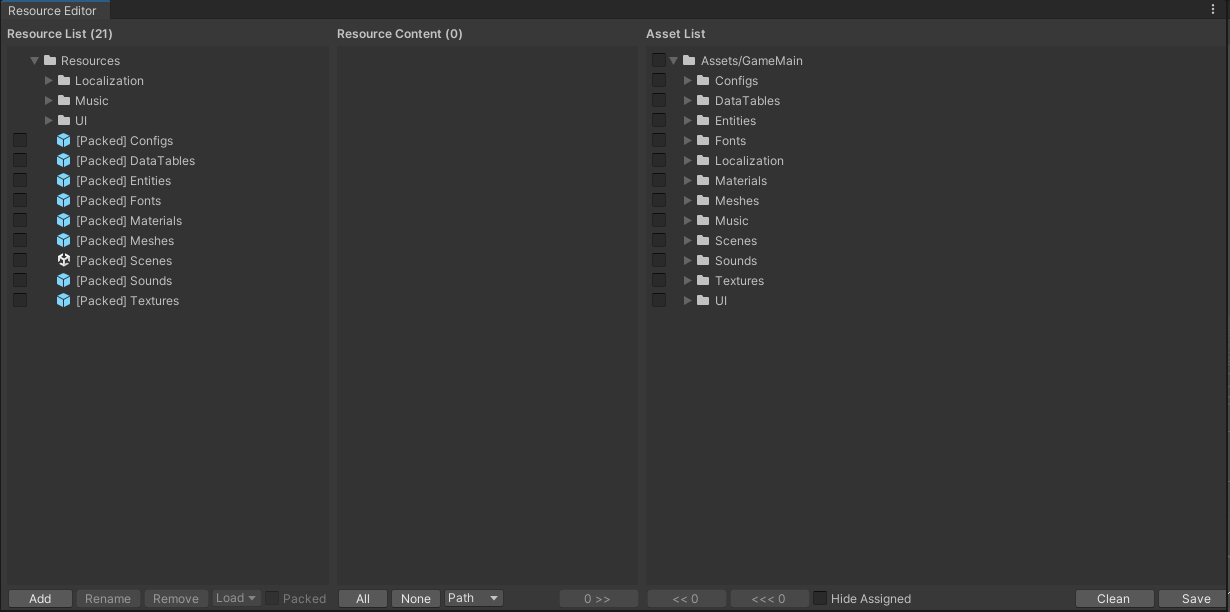
Task: Click the Add button to create a resource
Action: click(40, 598)
